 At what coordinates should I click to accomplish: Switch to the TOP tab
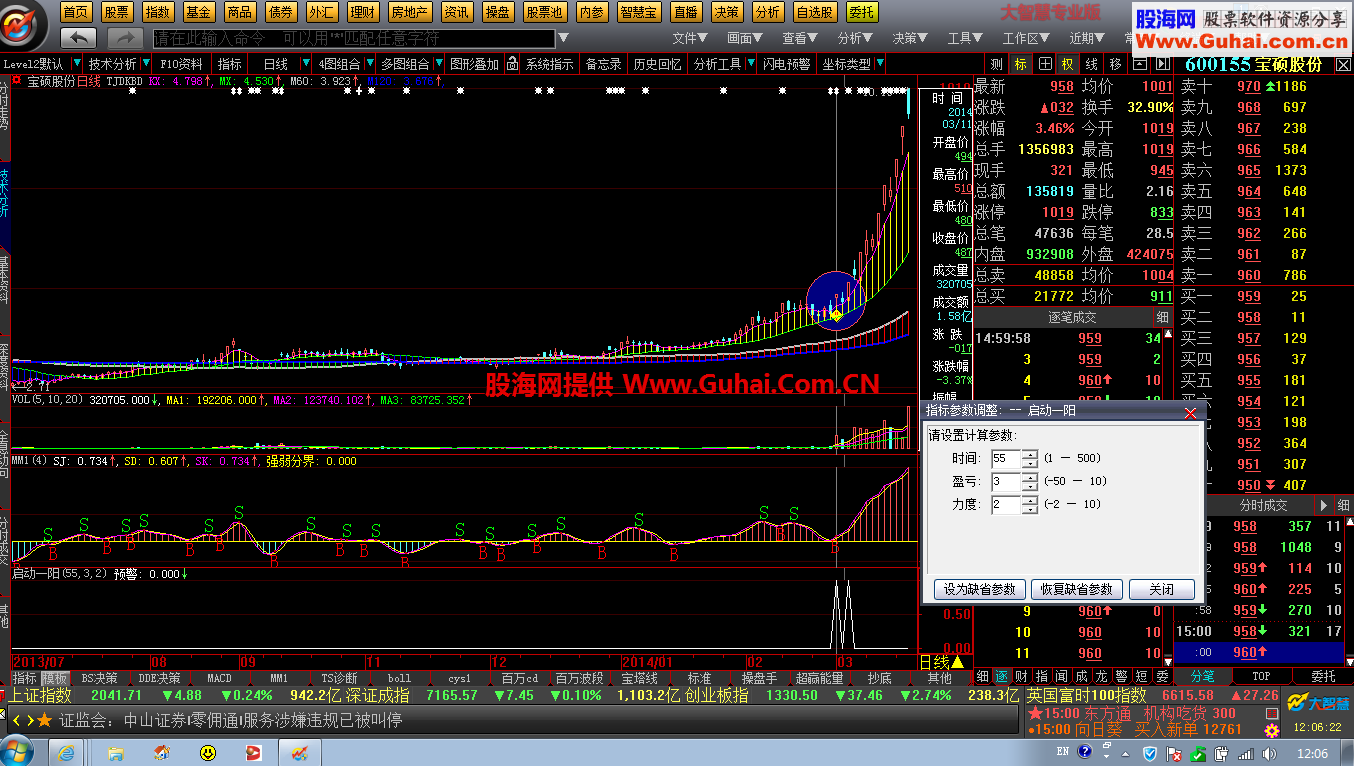[x=1261, y=677]
